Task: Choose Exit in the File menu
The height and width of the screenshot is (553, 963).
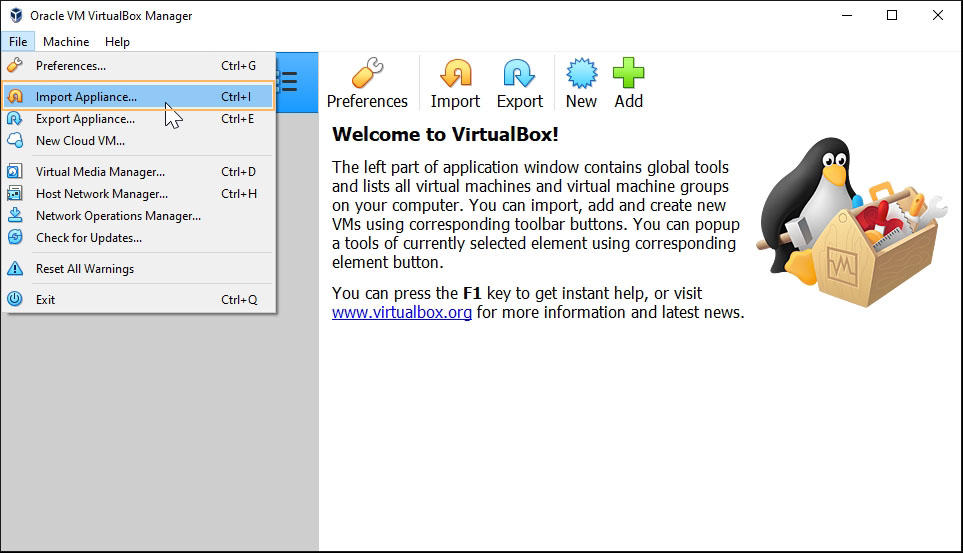Action: 45,300
